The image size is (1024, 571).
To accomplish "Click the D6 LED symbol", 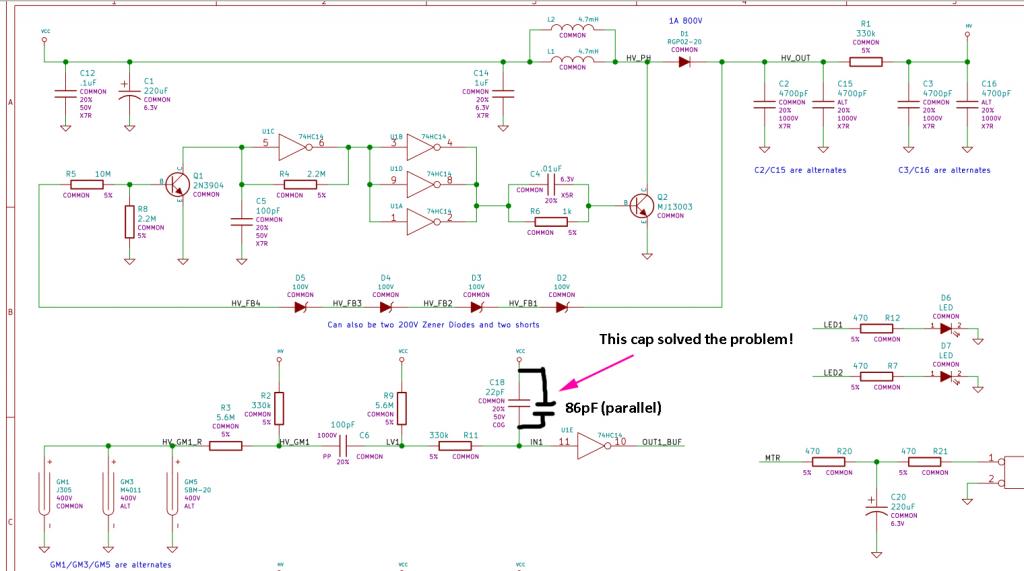I will coord(945,325).
